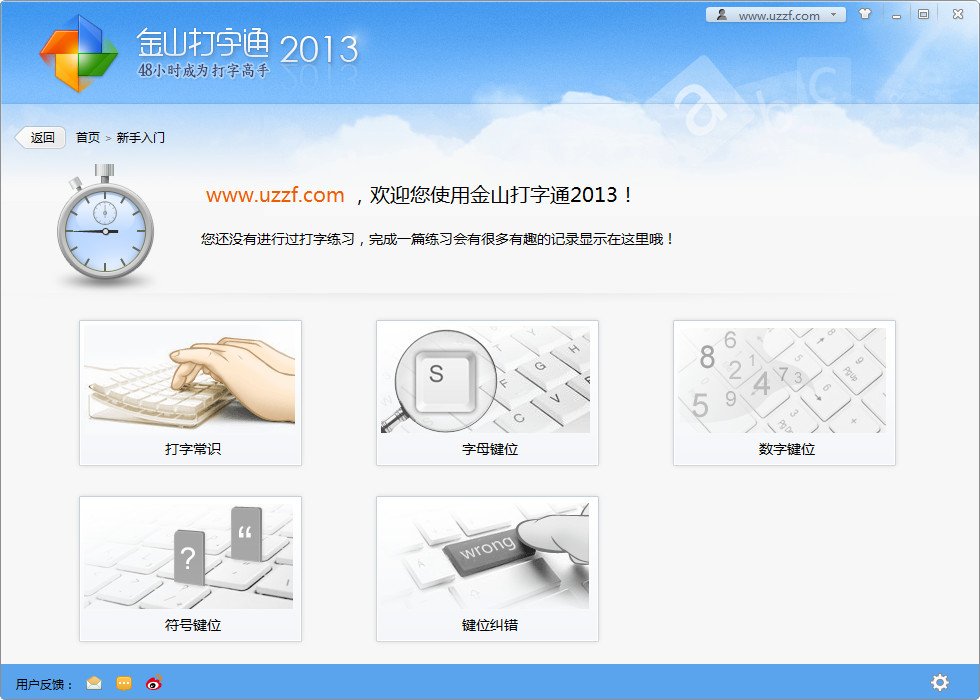
Task: Click the 金山打字通 colorful logo
Action: (x=79, y=54)
